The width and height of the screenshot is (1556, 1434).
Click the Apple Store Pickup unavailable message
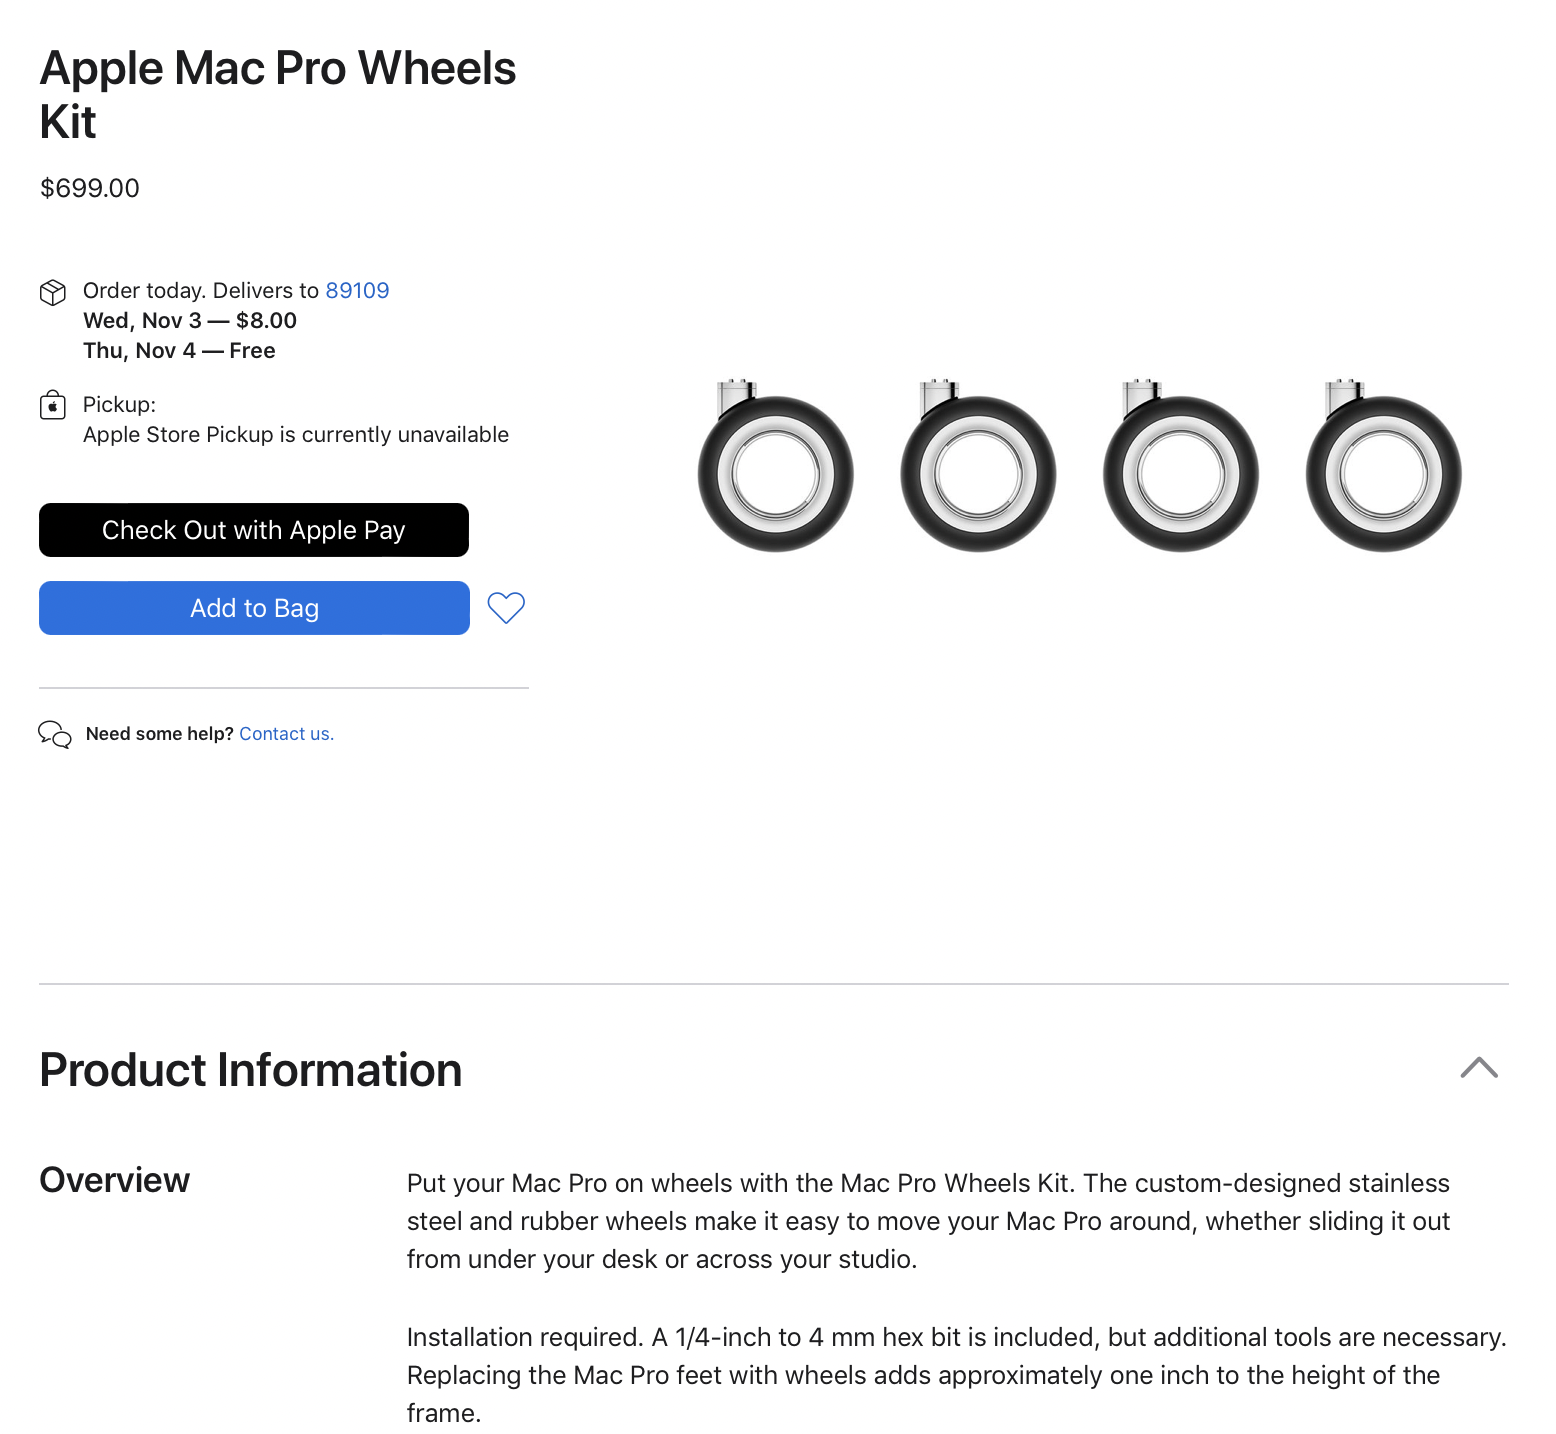tap(296, 435)
